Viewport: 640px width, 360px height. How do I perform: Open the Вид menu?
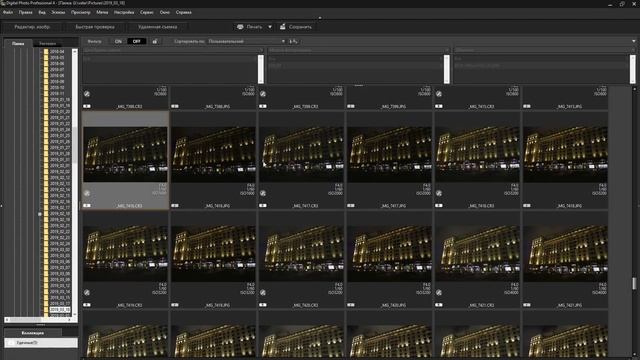[x=42, y=12]
